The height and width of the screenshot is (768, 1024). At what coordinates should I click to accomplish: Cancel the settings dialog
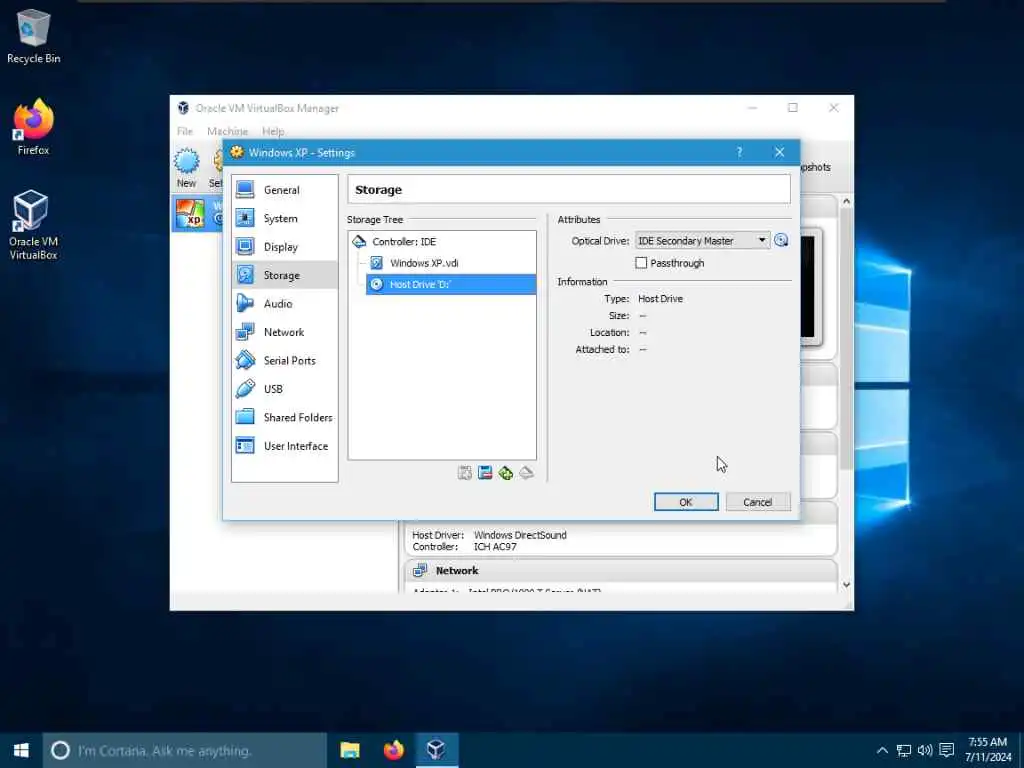click(x=758, y=502)
